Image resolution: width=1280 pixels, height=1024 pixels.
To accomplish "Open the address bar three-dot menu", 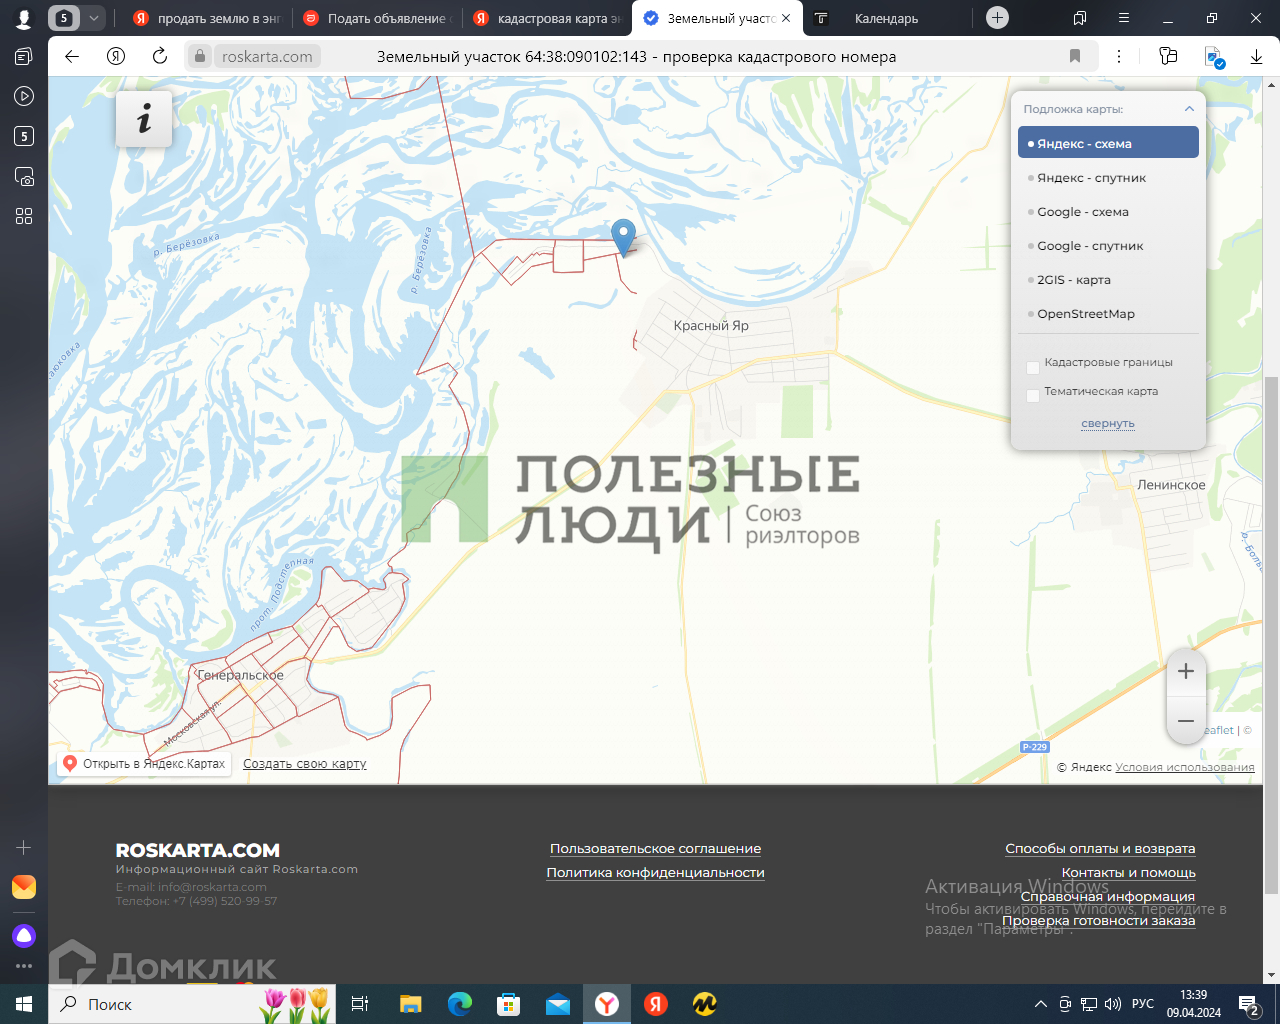I will (x=1119, y=56).
